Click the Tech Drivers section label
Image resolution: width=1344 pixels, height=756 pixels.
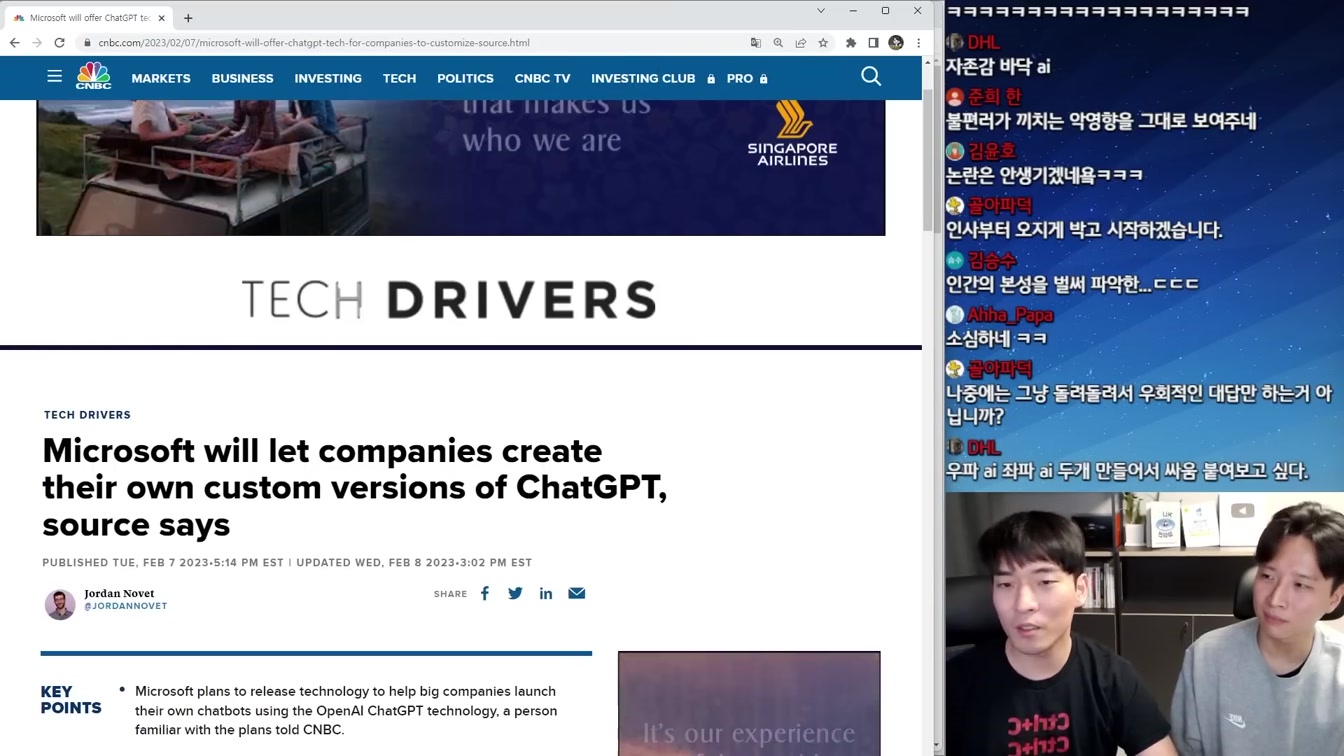coord(87,415)
